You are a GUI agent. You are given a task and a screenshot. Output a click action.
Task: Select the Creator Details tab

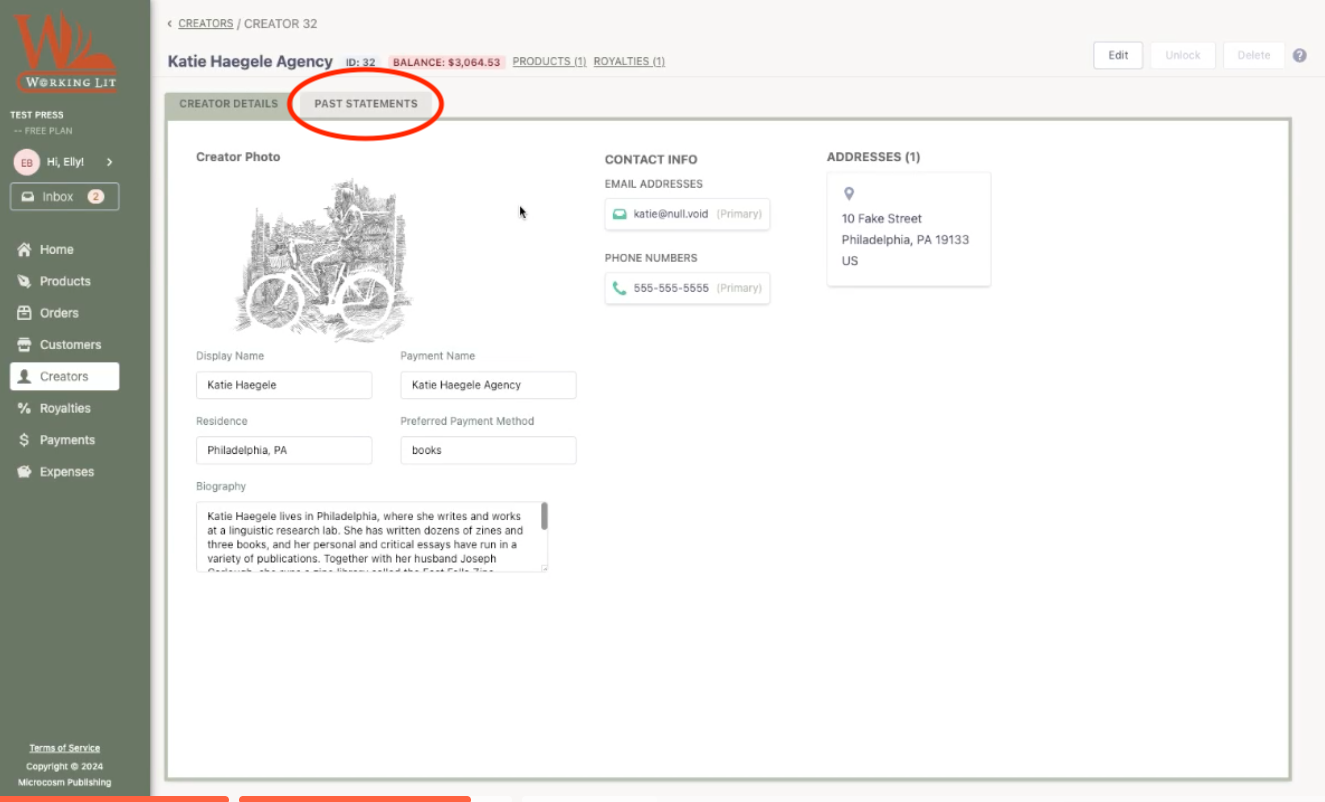[228, 104]
